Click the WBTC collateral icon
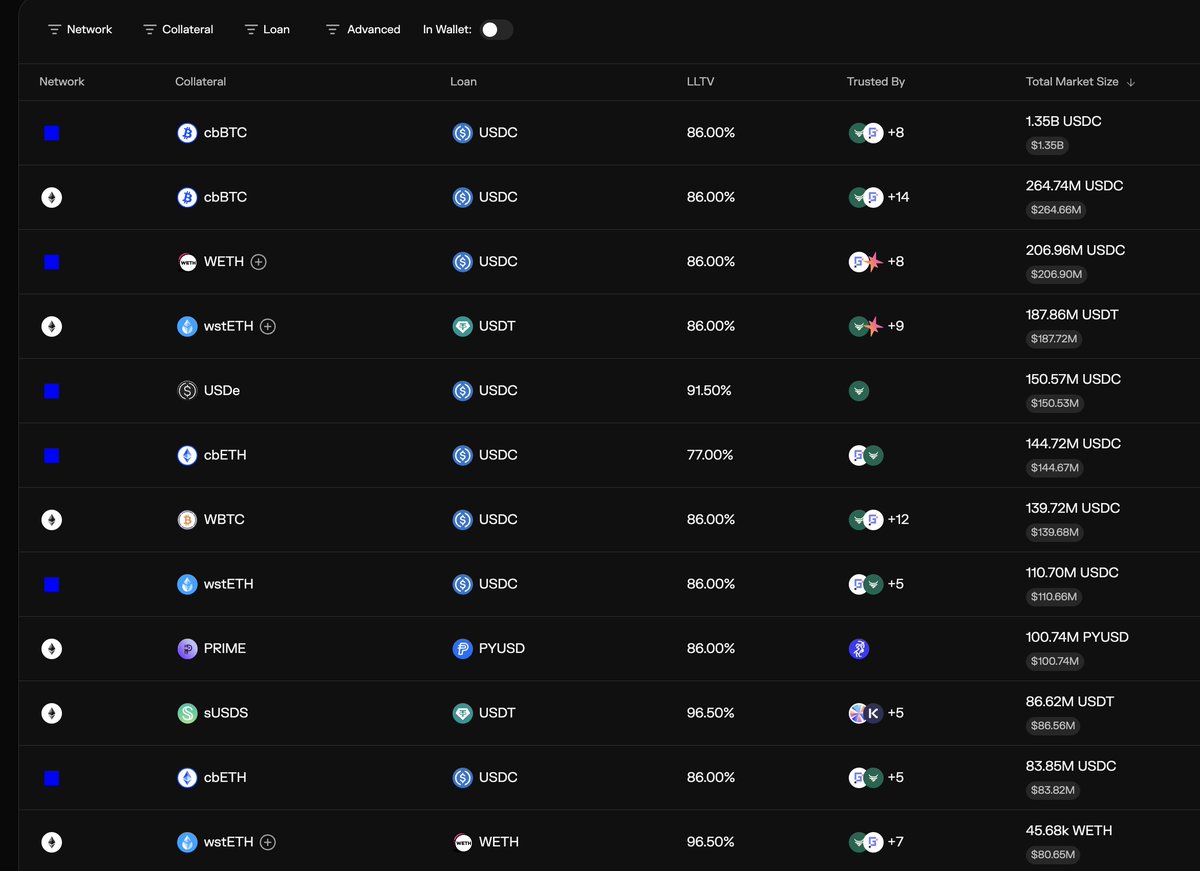The height and width of the screenshot is (871, 1200). [x=187, y=520]
